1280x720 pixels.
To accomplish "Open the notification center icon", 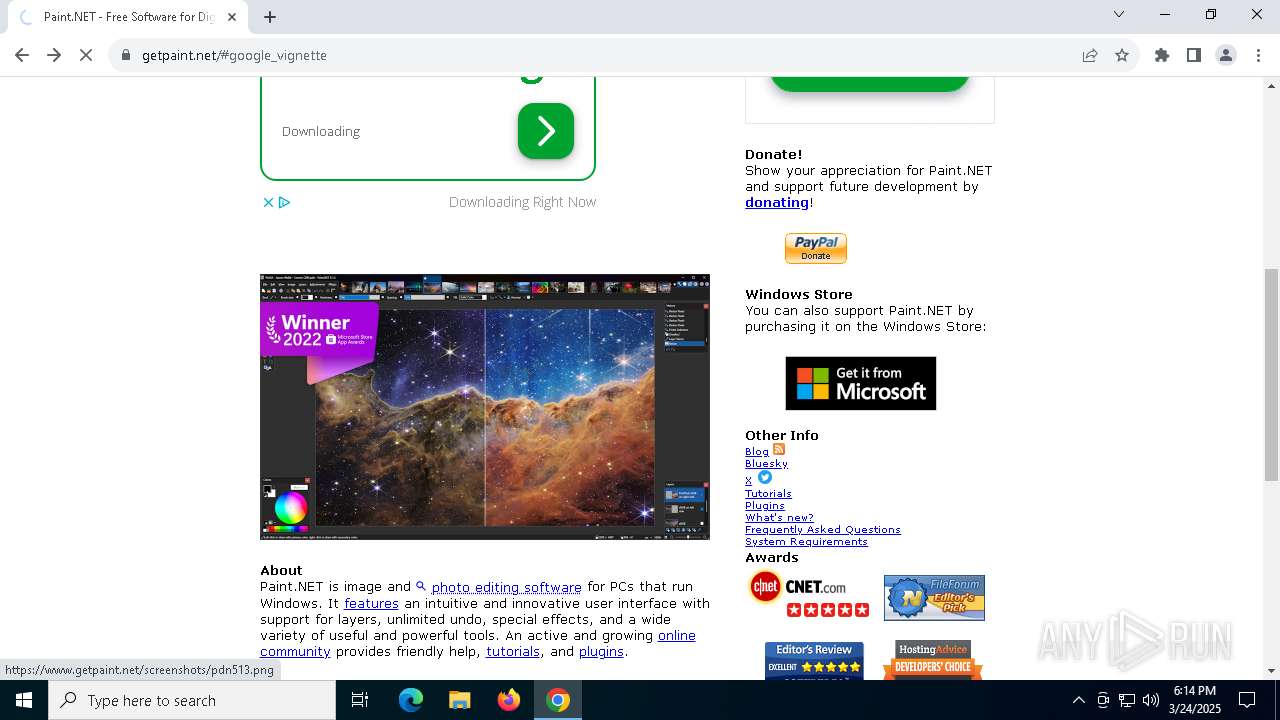I will click(x=1247, y=700).
